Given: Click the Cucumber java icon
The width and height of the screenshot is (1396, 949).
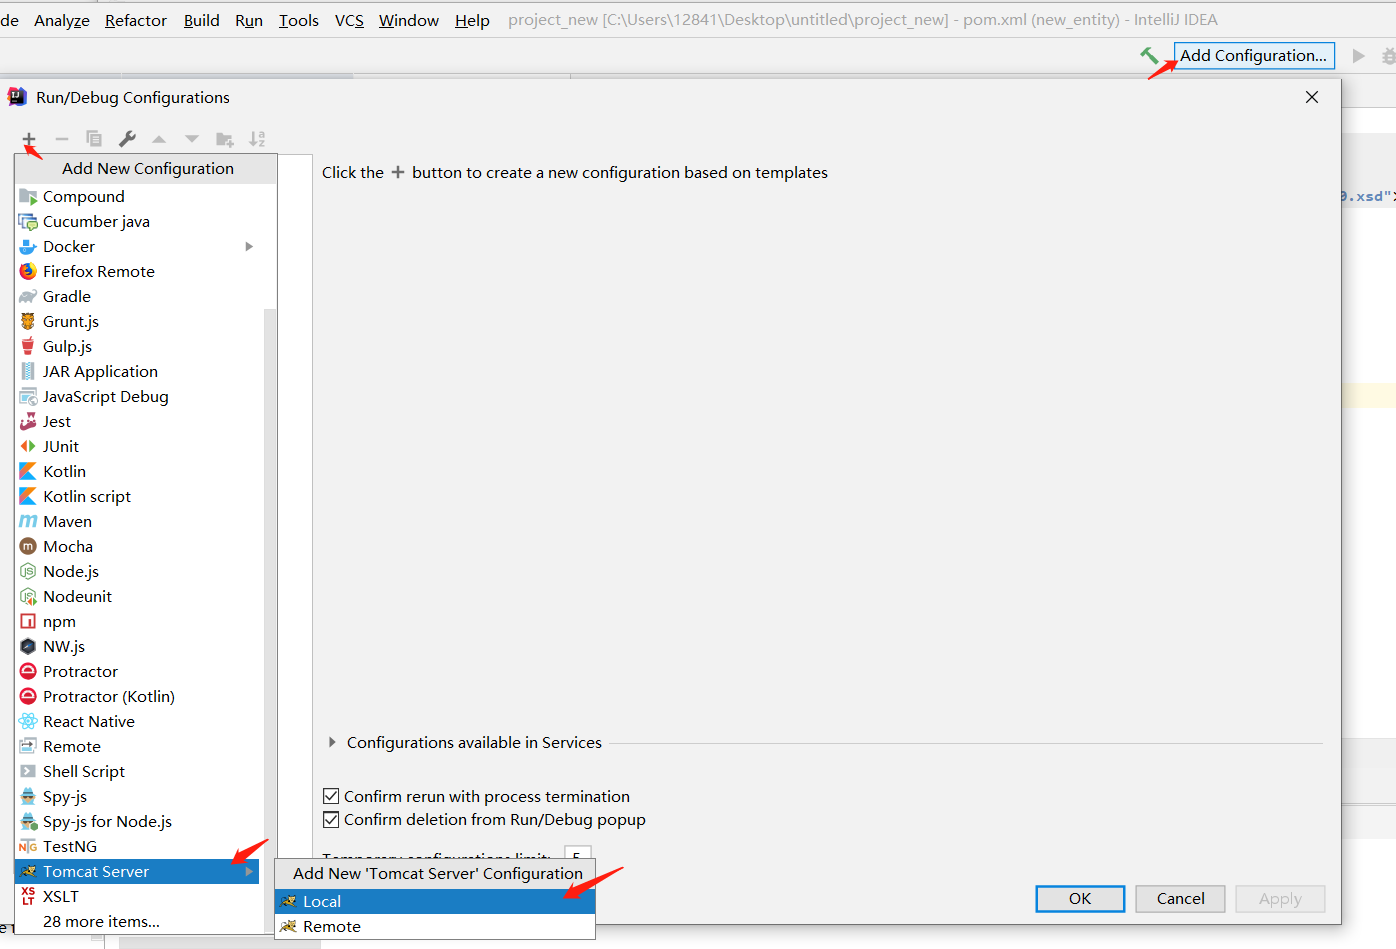Looking at the screenshot, I should pyautogui.click(x=28, y=221).
